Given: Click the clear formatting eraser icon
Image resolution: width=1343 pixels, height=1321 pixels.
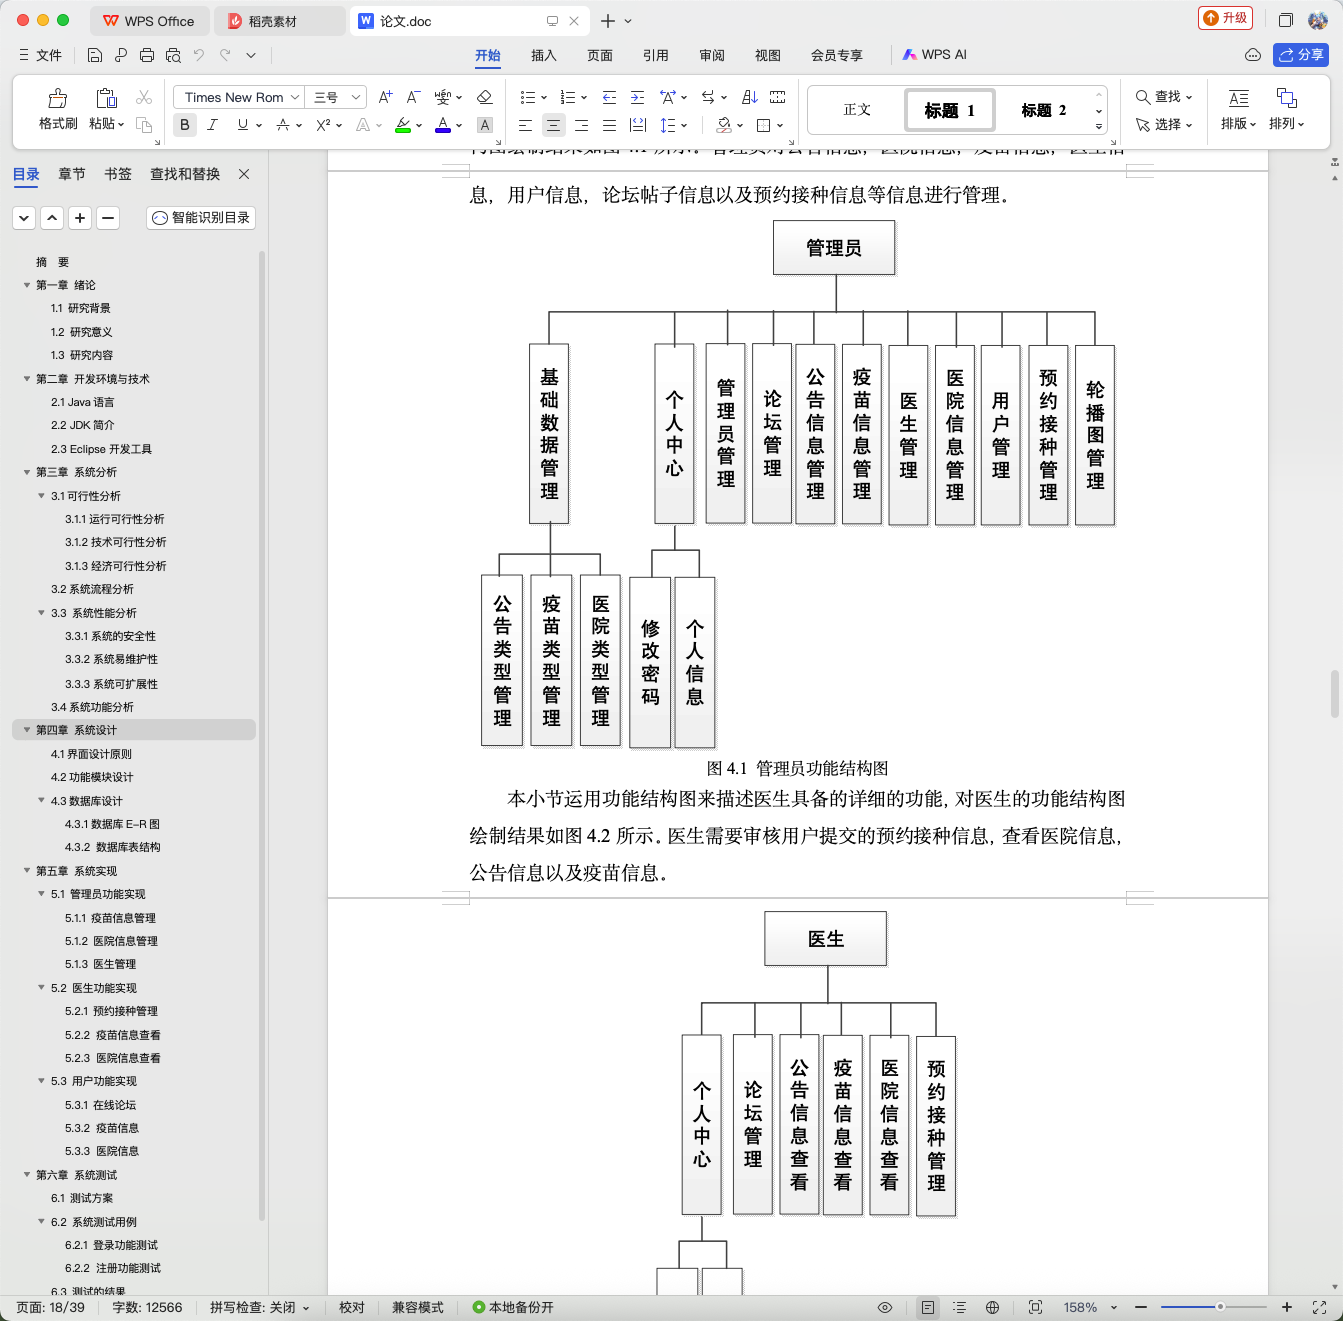Looking at the screenshot, I should 485,97.
